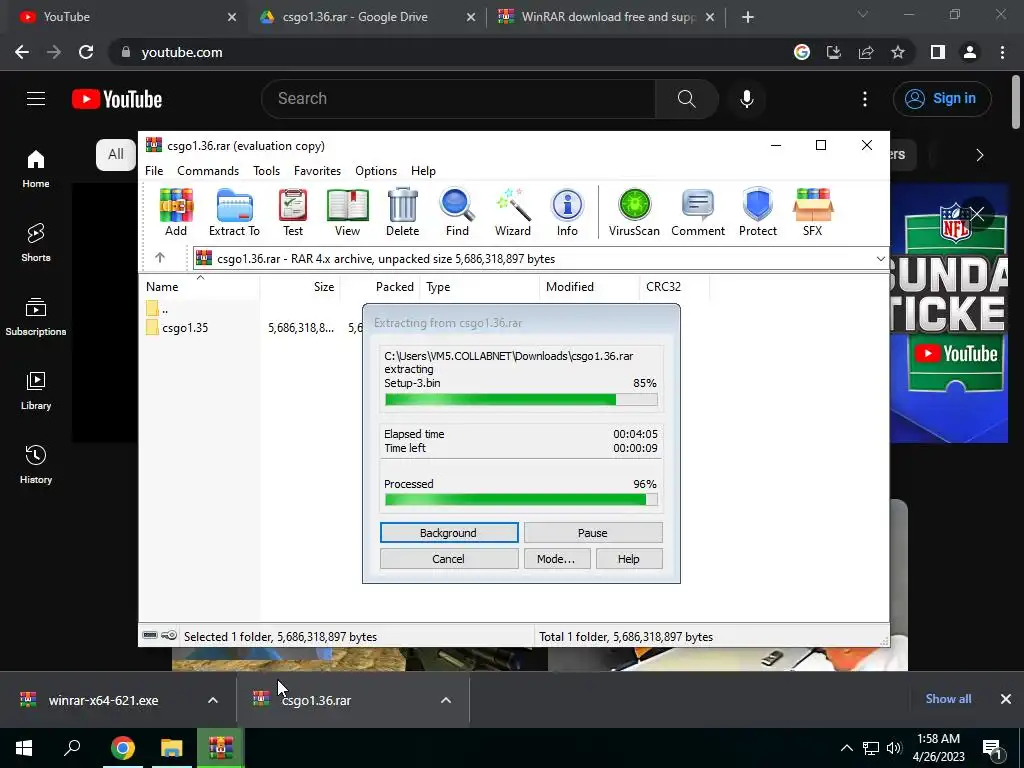This screenshot has height=768, width=1024.
Task: Launch the Wizard wand icon
Action: pos(513,212)
